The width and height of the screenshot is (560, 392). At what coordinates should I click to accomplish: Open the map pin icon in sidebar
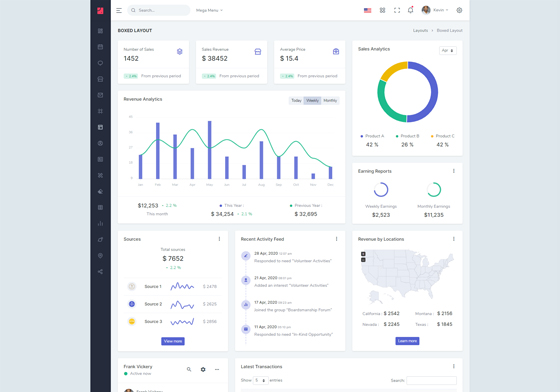100,256
